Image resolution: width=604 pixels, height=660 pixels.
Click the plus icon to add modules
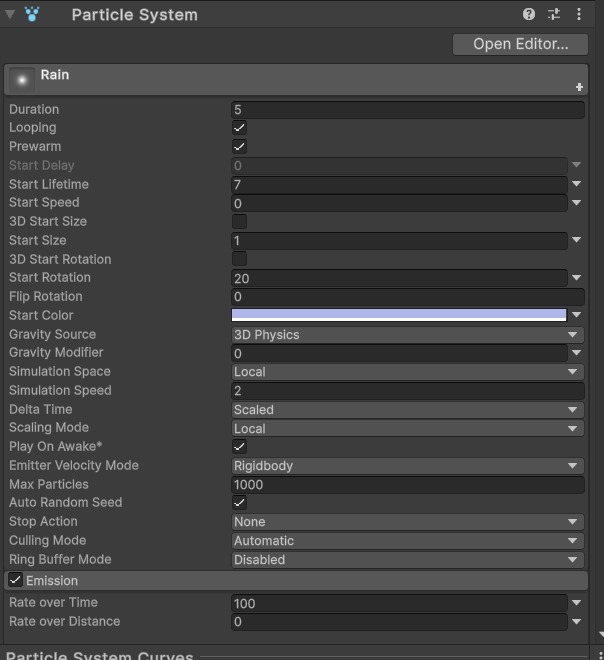tap(579, 87)
